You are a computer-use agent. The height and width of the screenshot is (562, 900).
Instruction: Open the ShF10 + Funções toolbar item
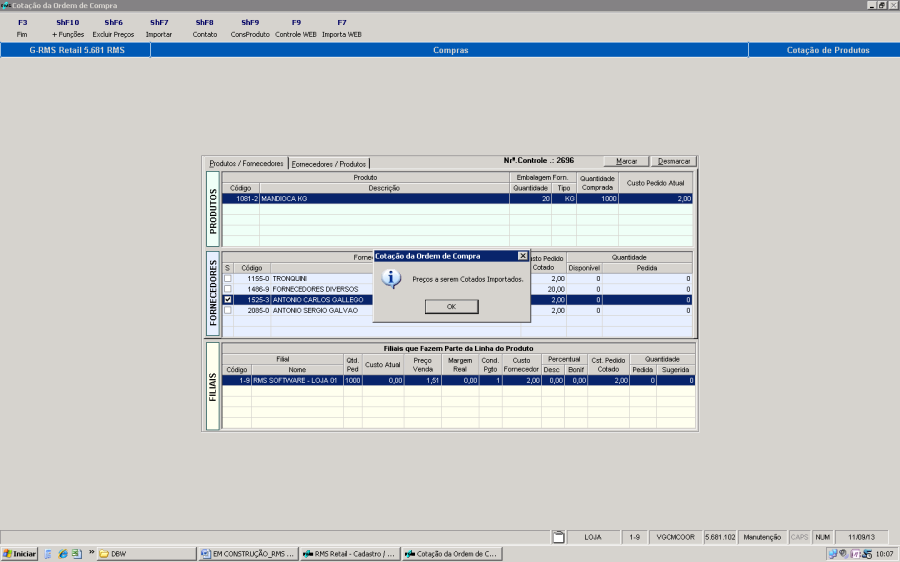click(68, 28)
